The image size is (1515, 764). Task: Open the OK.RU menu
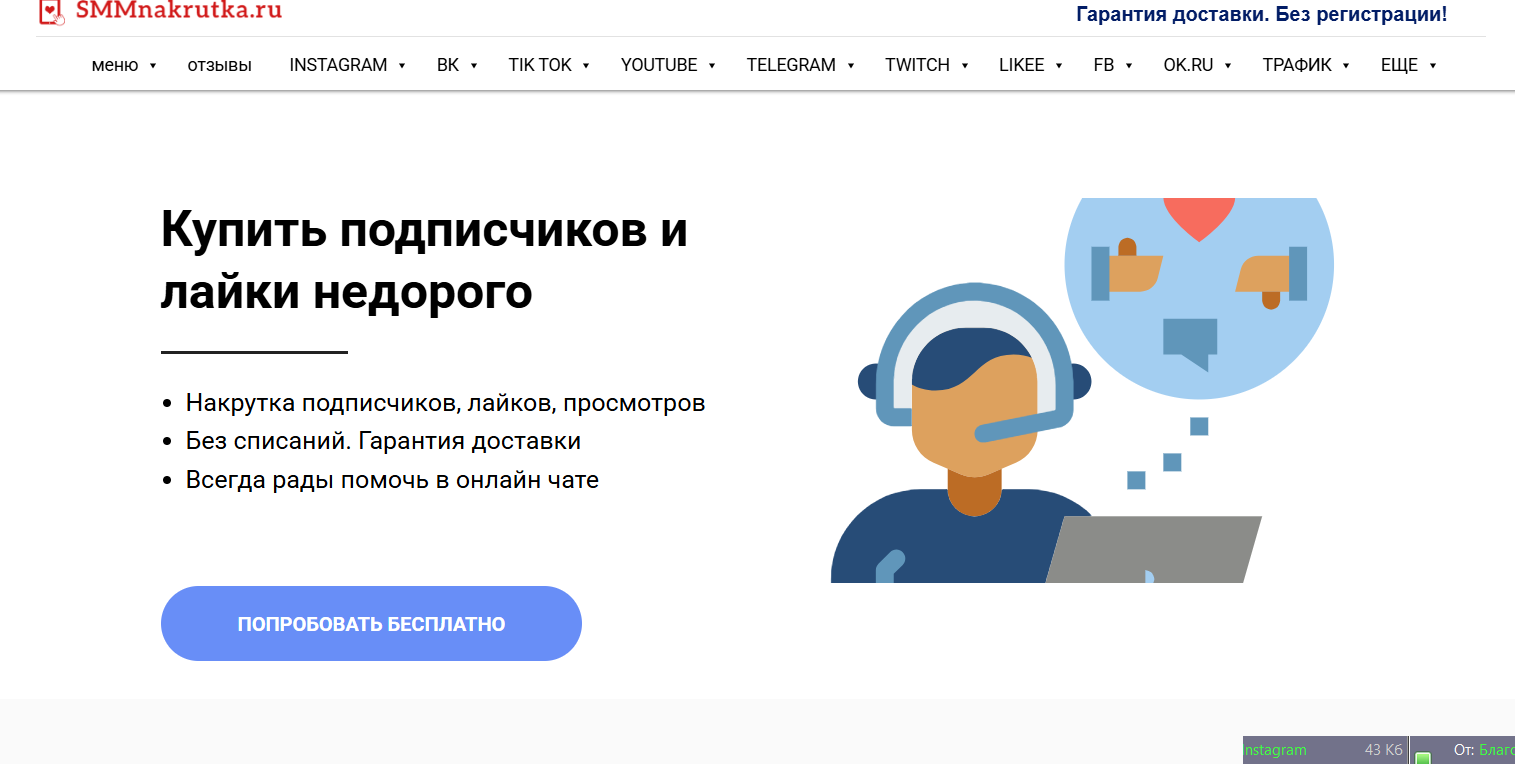coord(1197,65)
